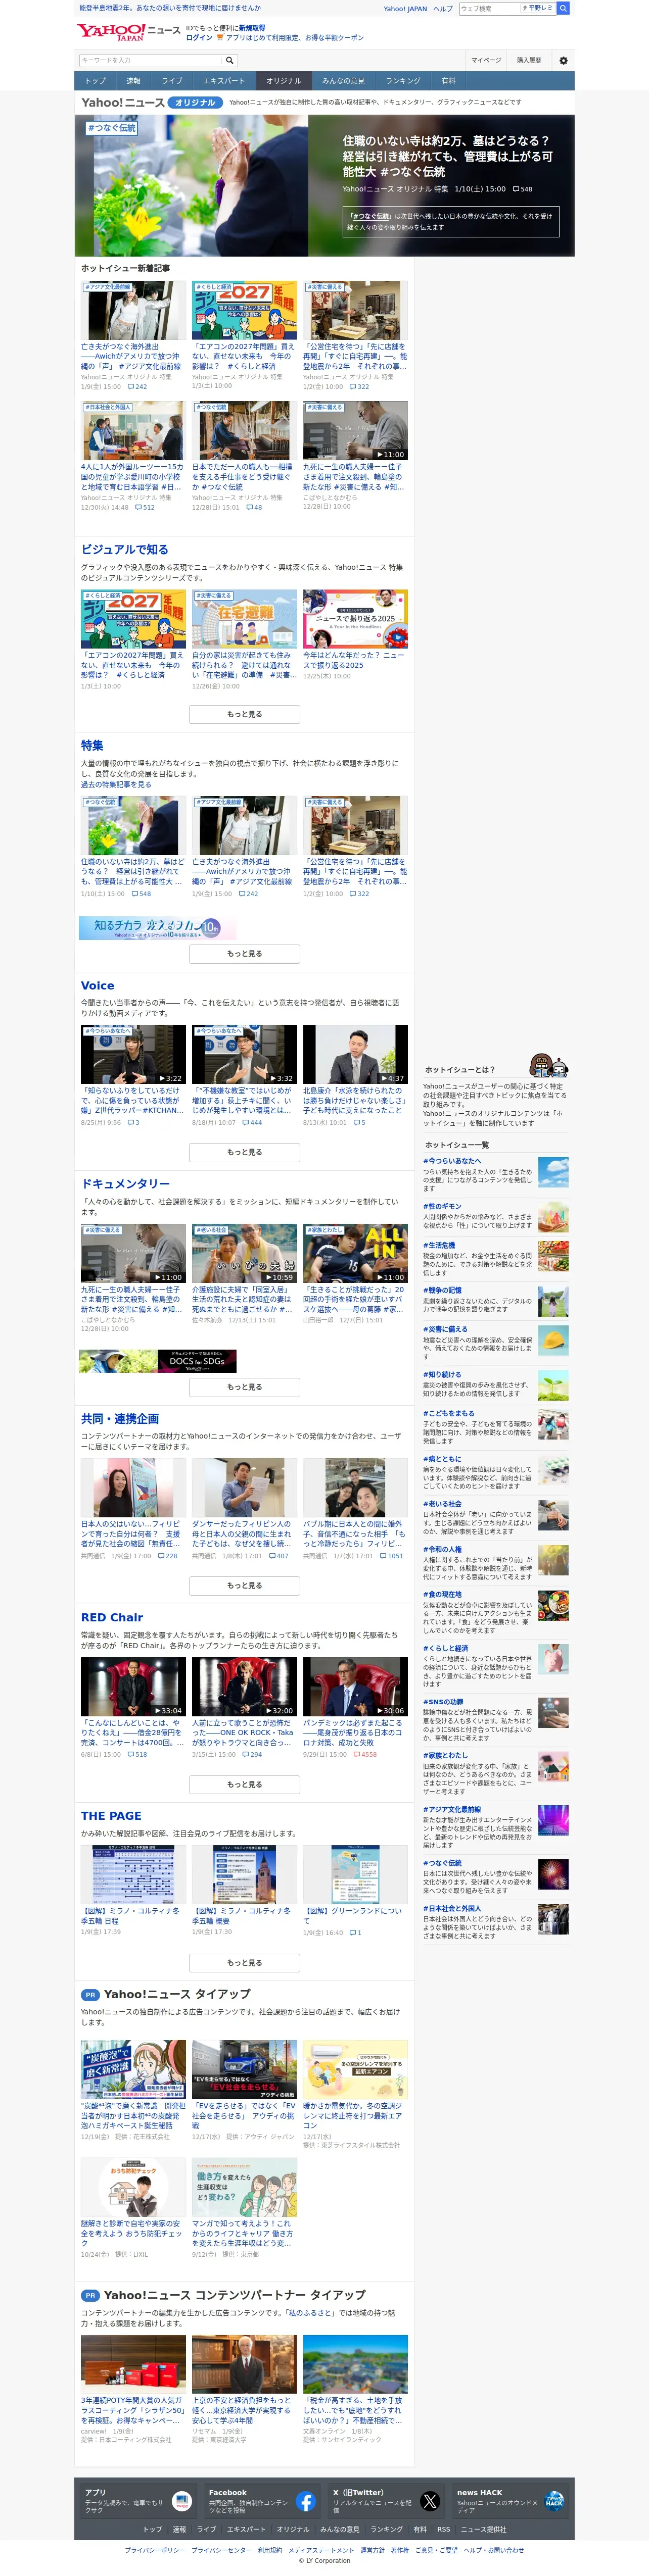
Task: Click もっと見る under ビジュアルで知る
Action: (x=244, y=714)
